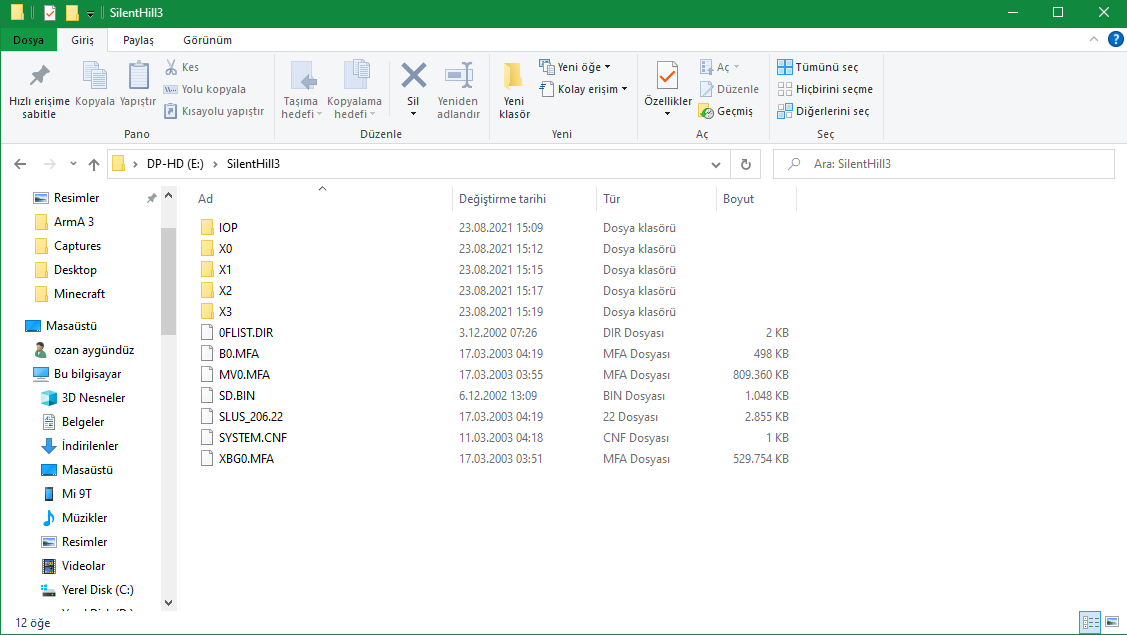Screen dimensions: 1127x635
Task: Select the SLUS_206.22 file
Action: [250, 416]
